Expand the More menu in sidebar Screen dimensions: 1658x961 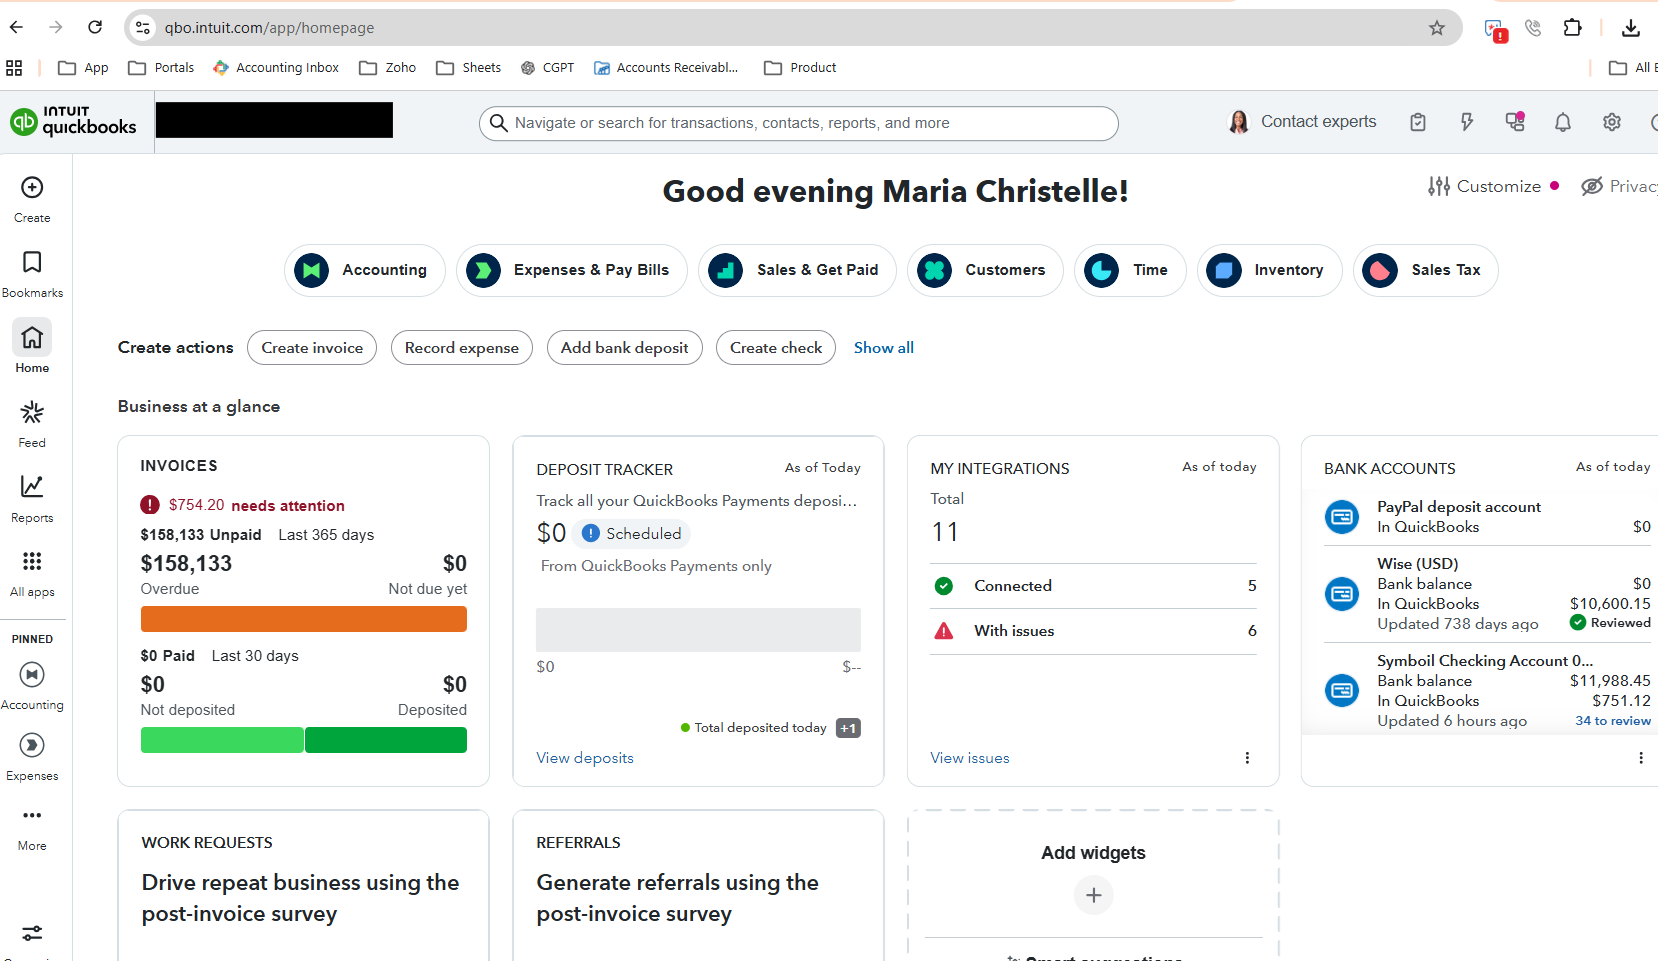click(x=32, y=829)
